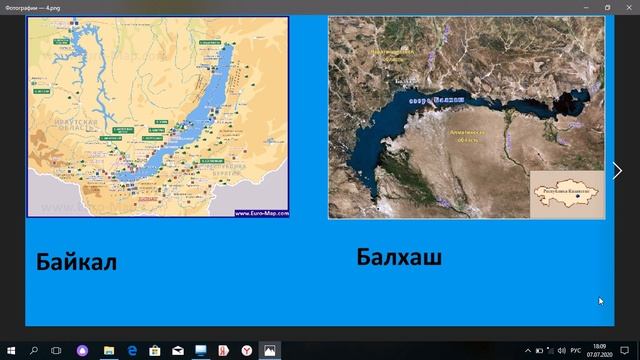
Task: Open the clock and calendar flyout
Action: pos(599,351)
